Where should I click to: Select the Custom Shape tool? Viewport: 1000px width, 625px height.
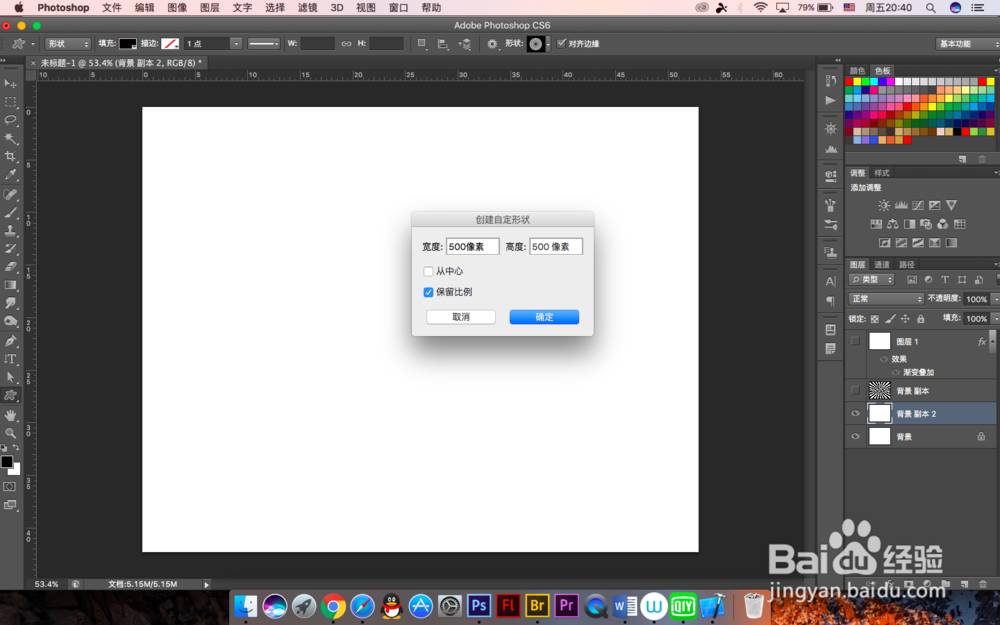[x=10, y=395]
